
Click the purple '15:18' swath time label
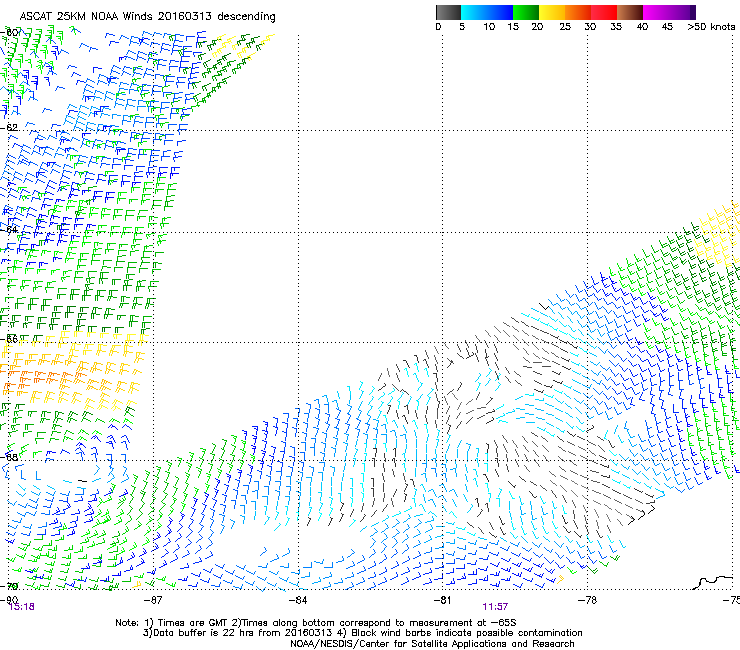(x=22, y=607)
